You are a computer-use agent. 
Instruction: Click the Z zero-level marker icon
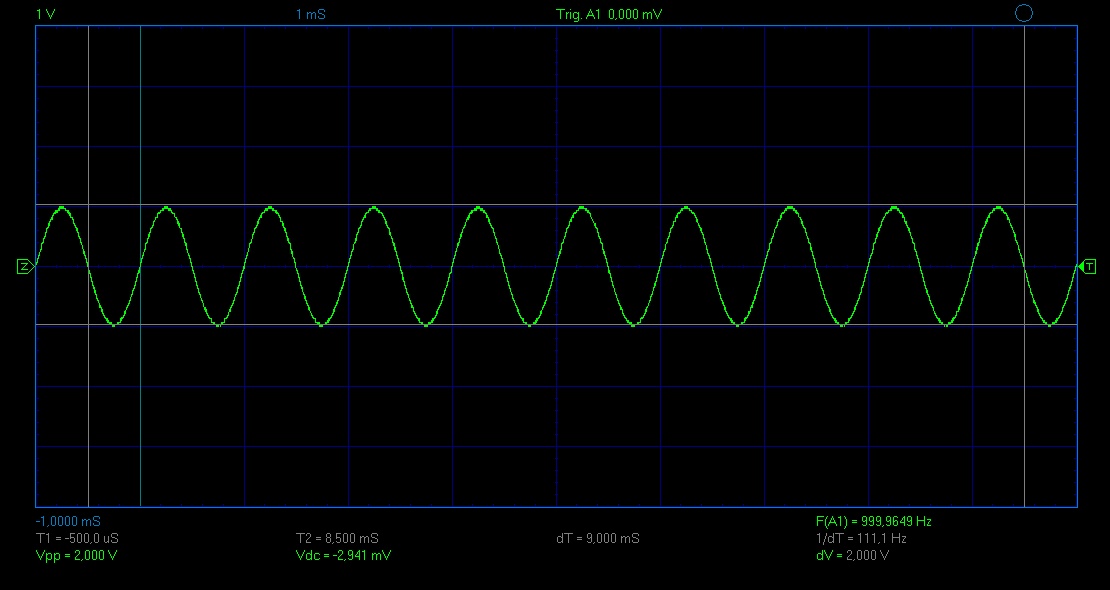pyautogui.click(x=25, y=266)
